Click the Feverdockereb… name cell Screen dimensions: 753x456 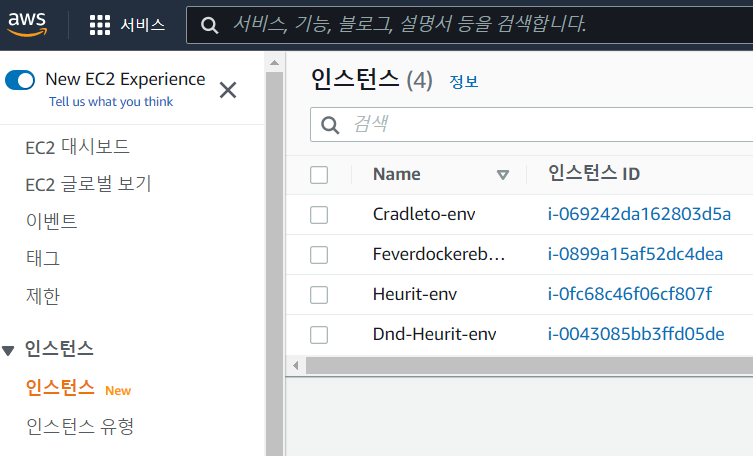439,254
